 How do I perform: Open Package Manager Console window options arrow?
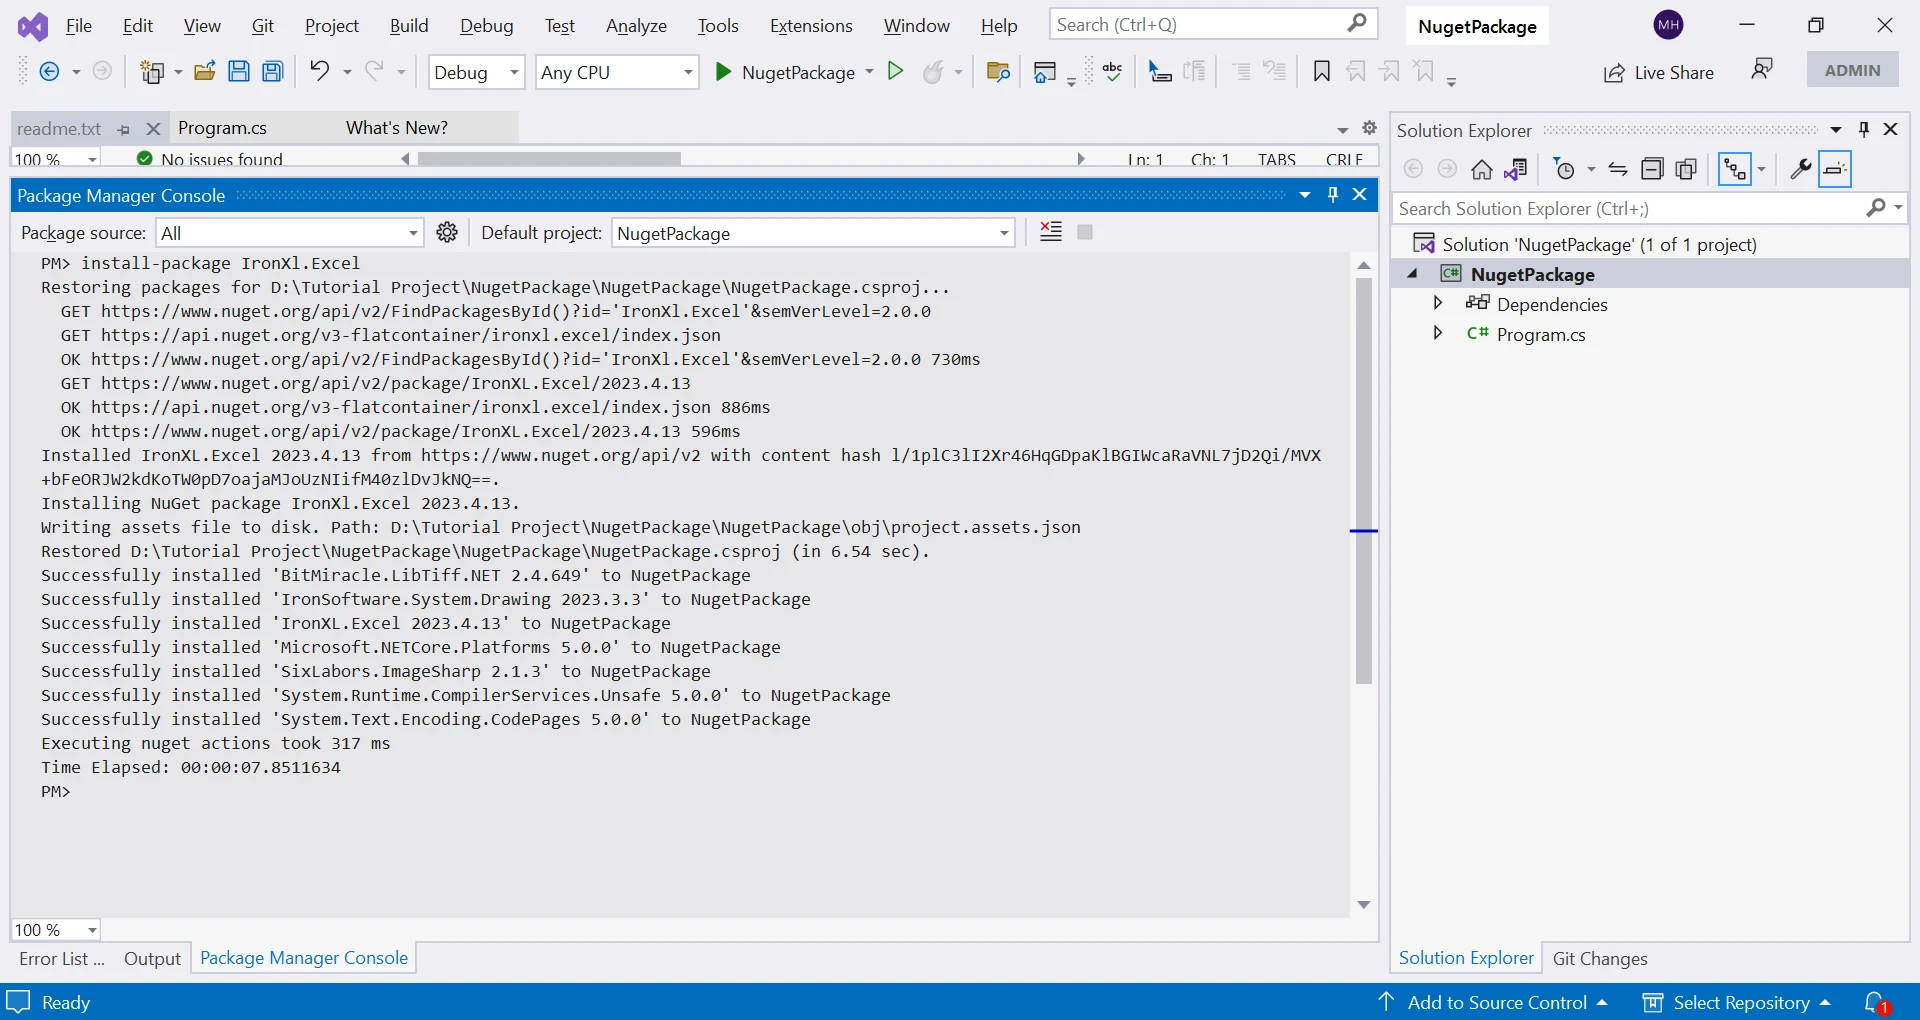(1305, 195)
